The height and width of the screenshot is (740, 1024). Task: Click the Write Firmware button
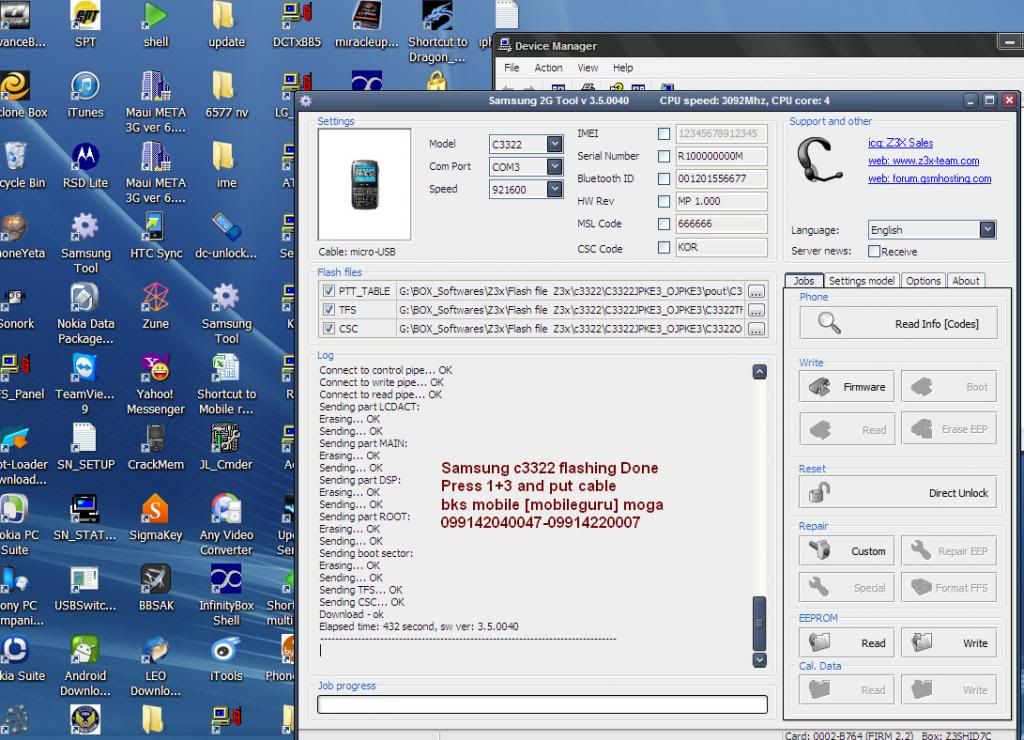(847, 387)
